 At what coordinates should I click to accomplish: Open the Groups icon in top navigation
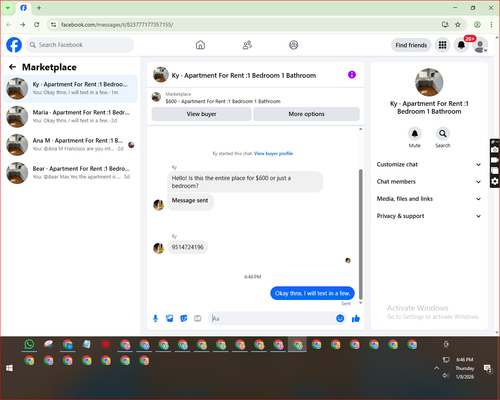294,45
